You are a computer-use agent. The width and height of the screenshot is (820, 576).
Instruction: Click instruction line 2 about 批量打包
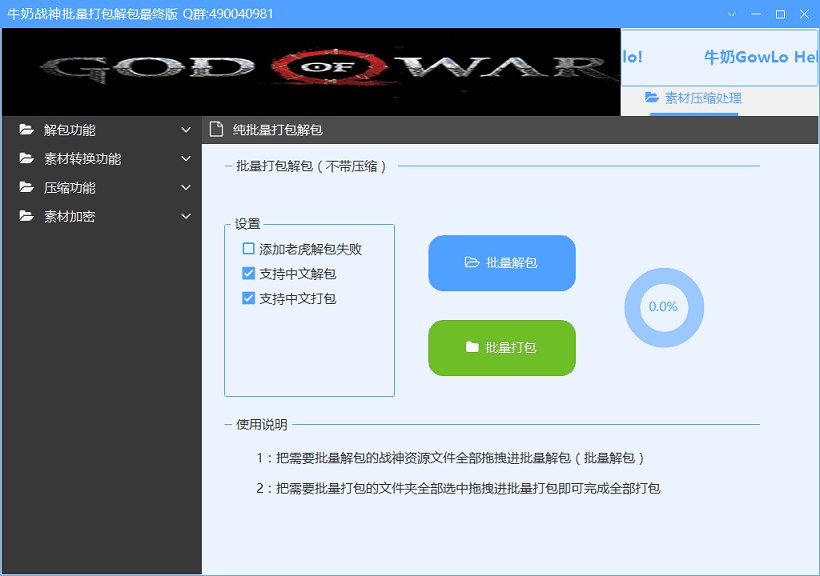click(x=458, y=489)
